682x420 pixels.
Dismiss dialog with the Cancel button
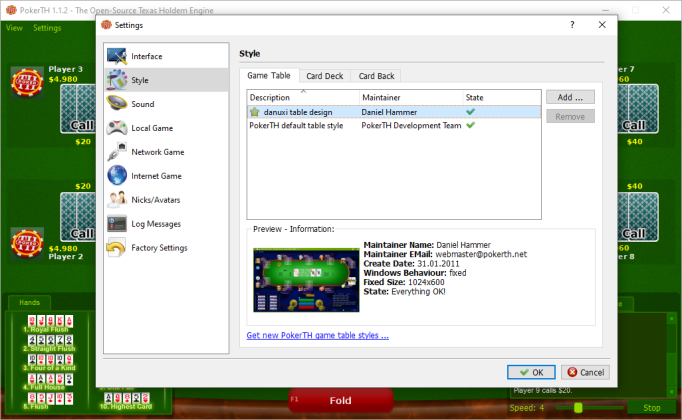point(585,373)
